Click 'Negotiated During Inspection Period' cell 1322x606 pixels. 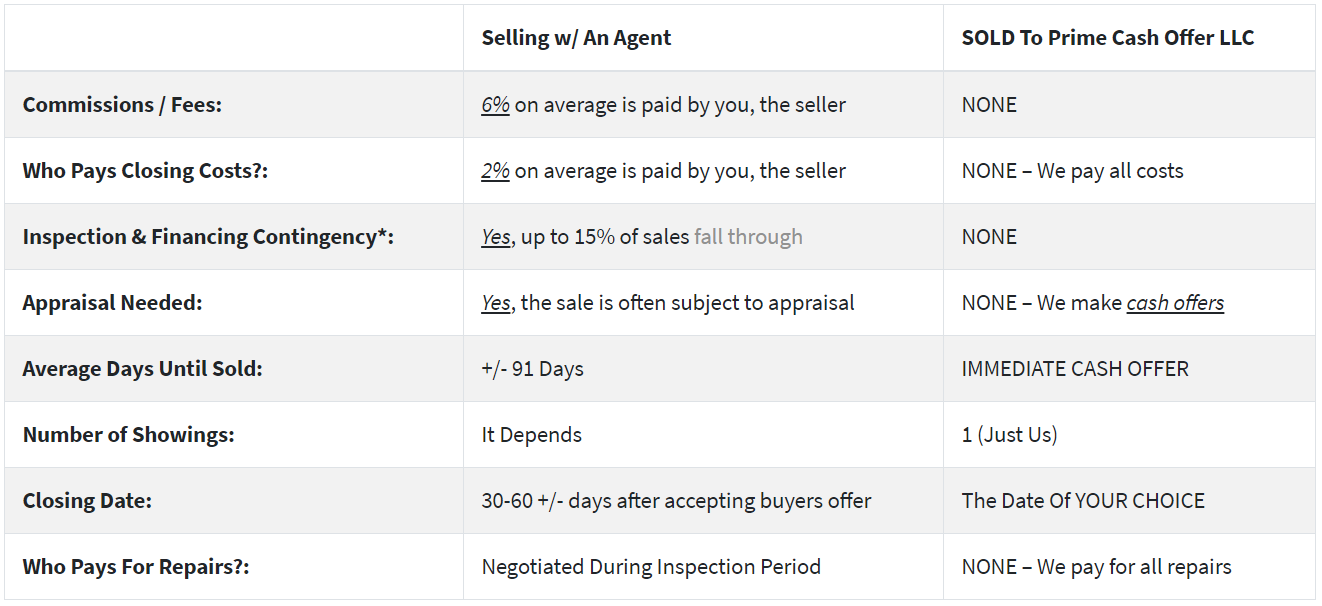point(651,567)
